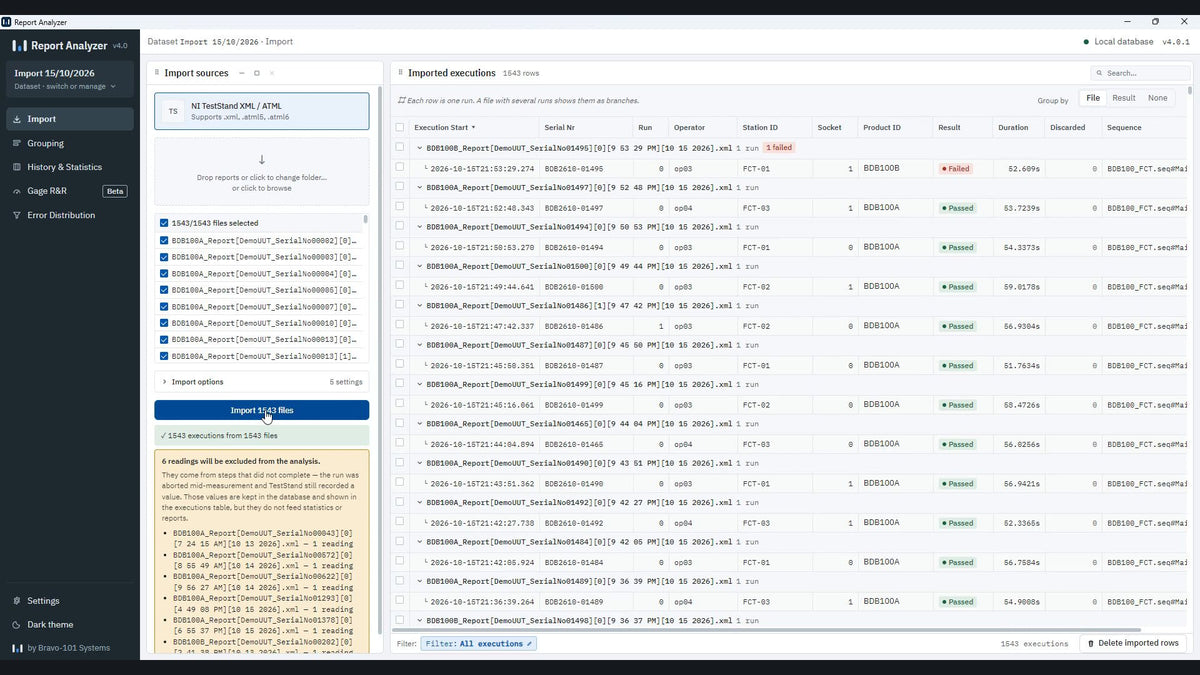Collapse the SerialNo01486 file group

(420, 305)
